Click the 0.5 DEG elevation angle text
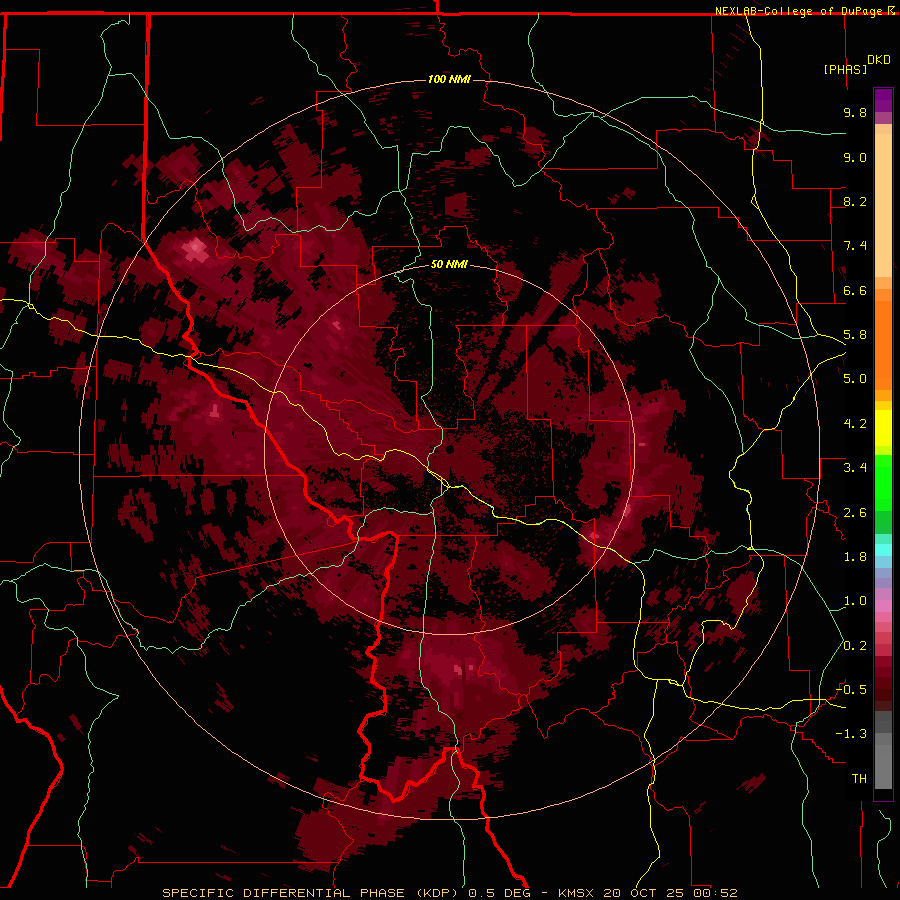 (x=499, y=893)
